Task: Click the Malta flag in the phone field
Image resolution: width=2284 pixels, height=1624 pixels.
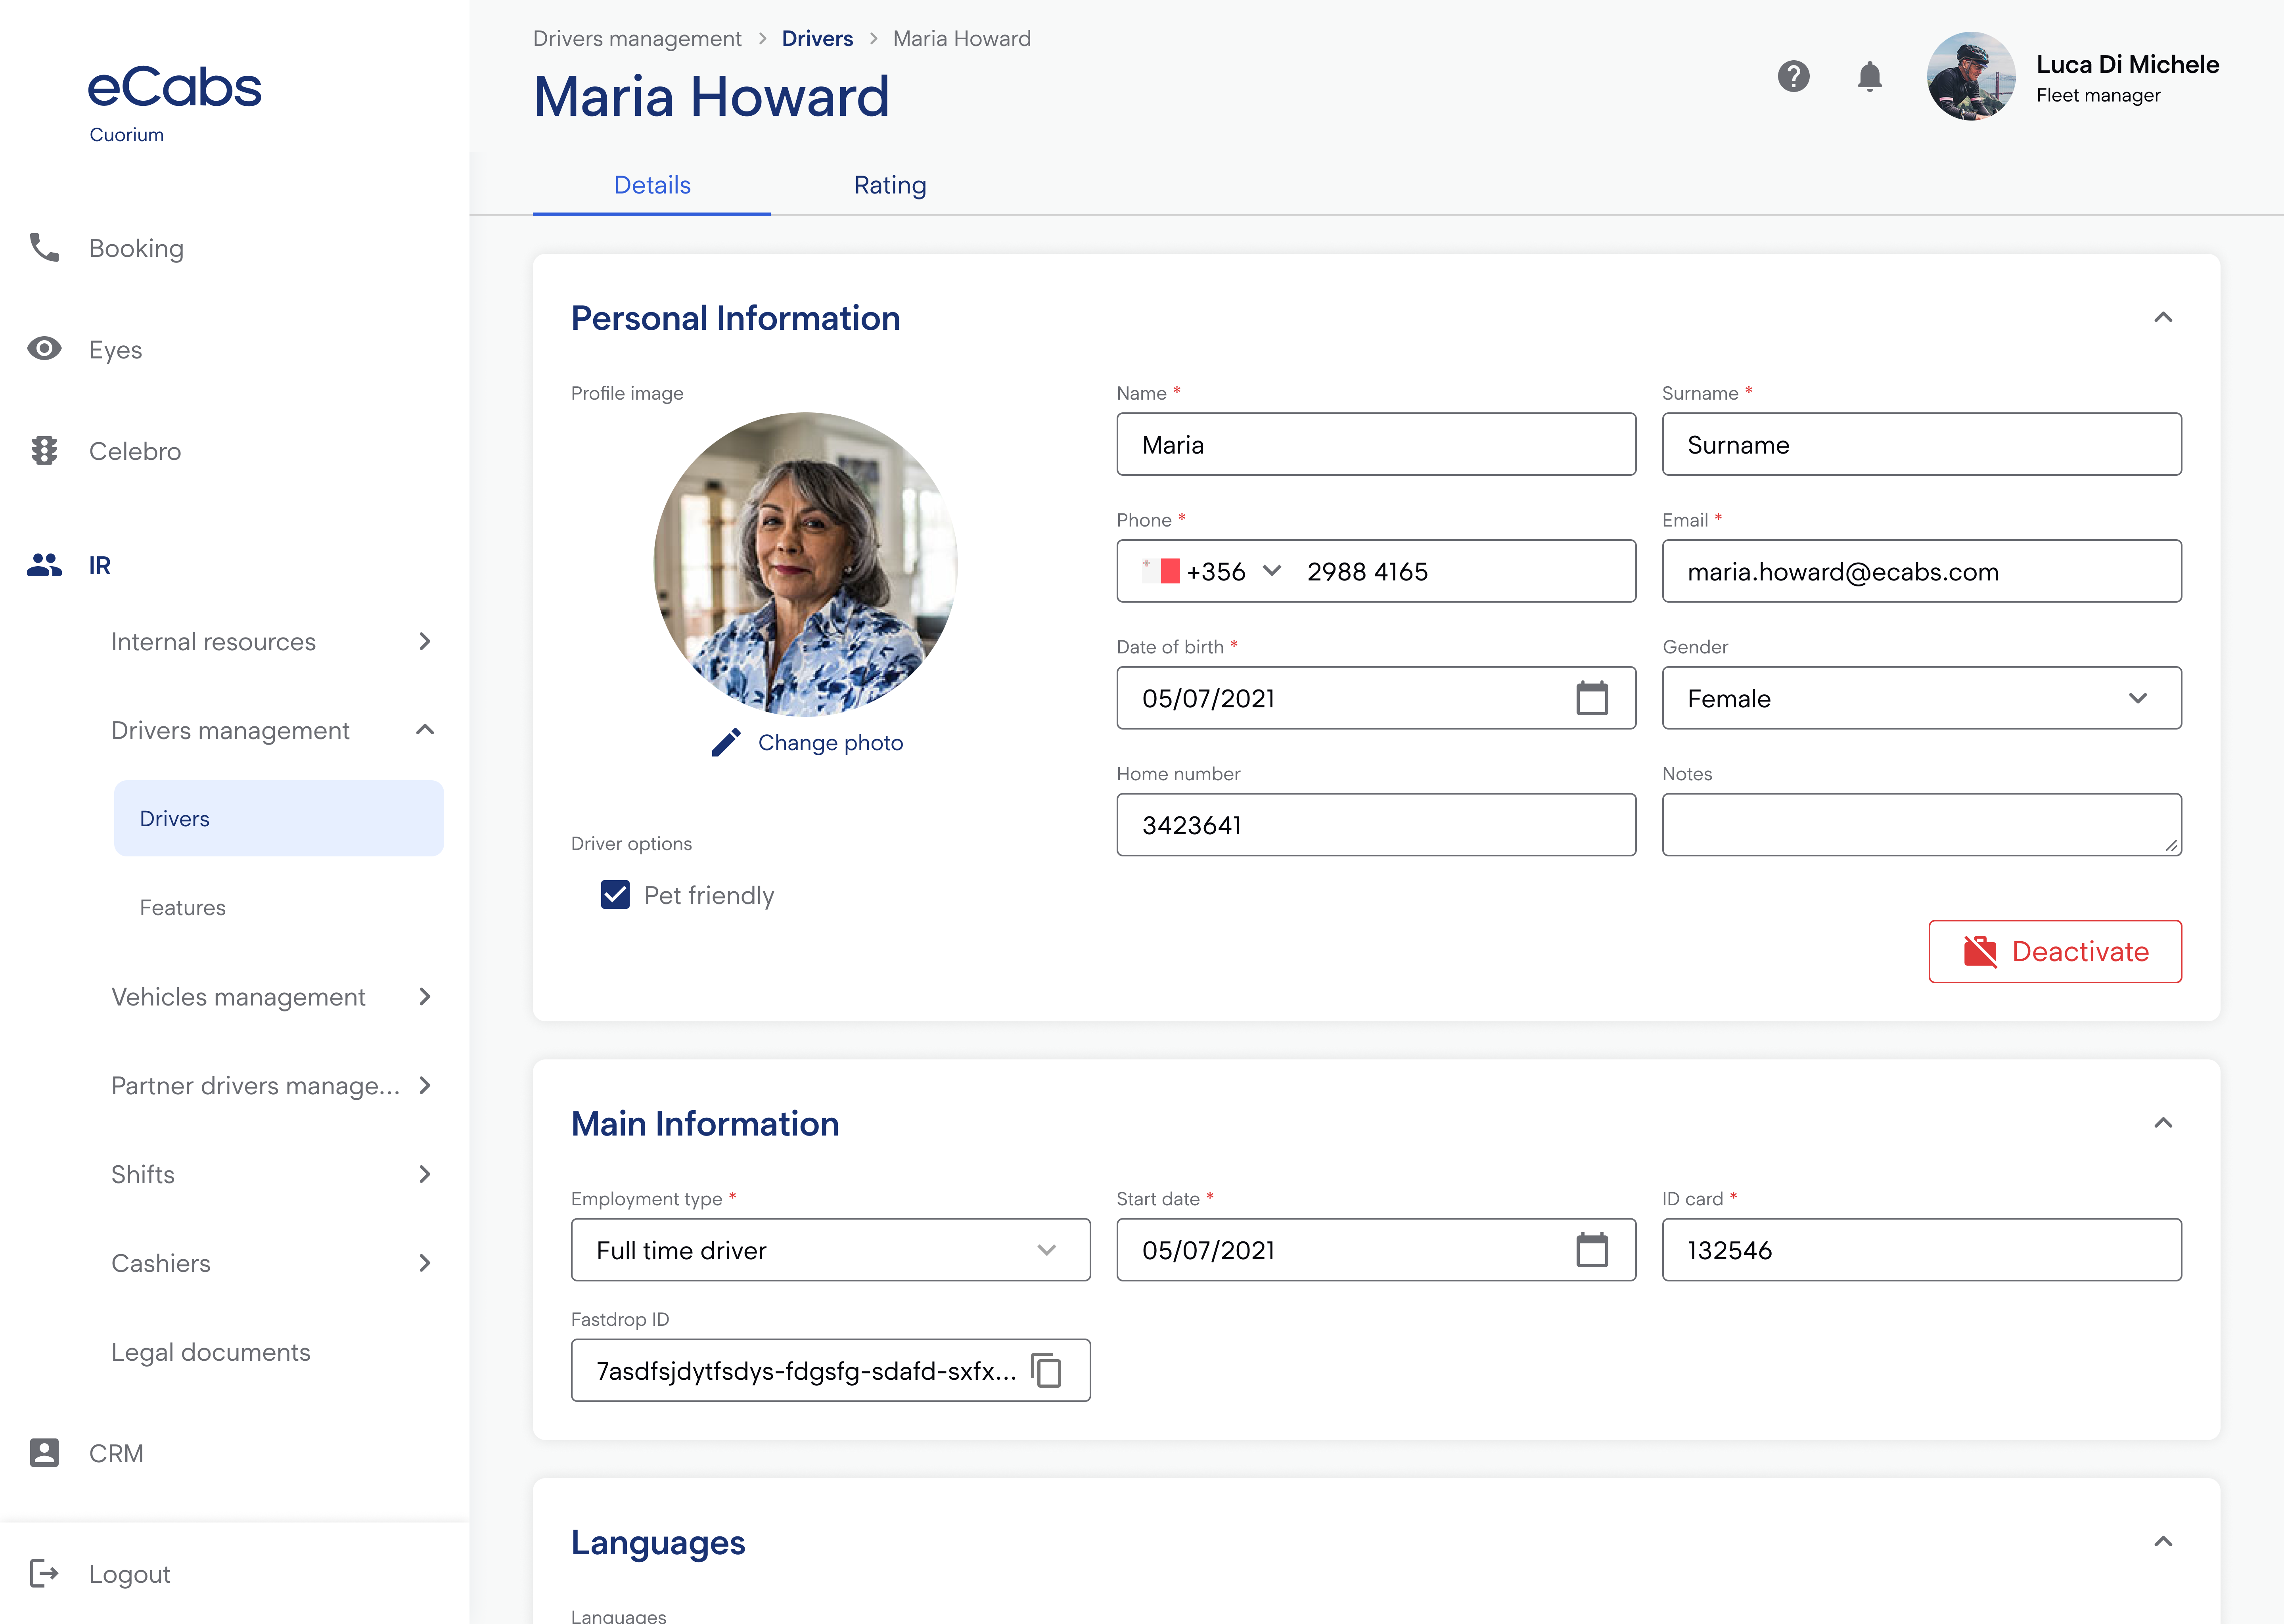Action: pyautogui.click(x=1161, y=571)
